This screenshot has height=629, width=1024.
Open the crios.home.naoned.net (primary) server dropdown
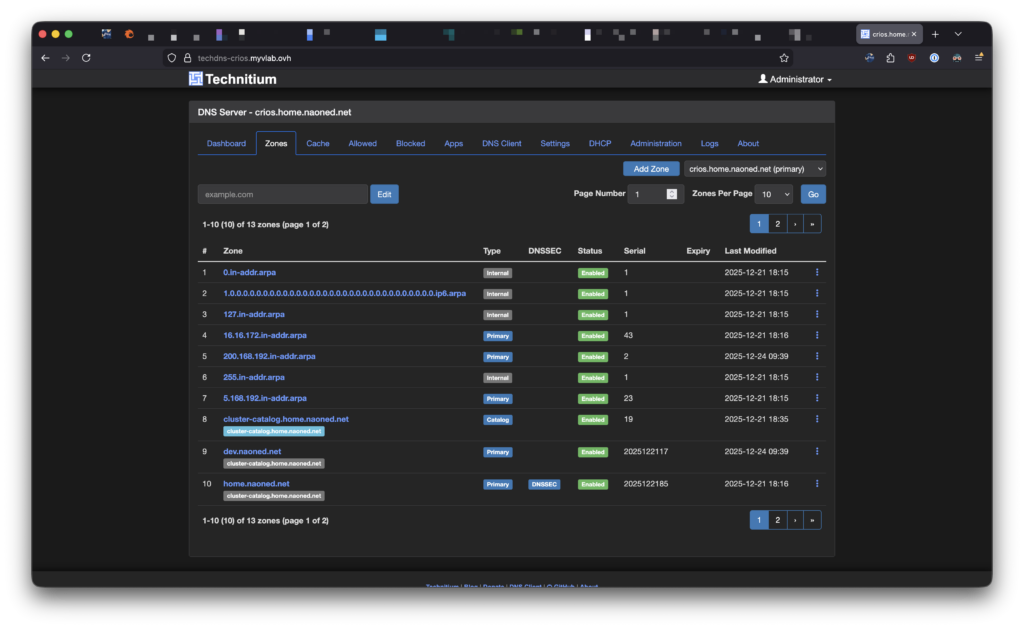pos(755,169)
